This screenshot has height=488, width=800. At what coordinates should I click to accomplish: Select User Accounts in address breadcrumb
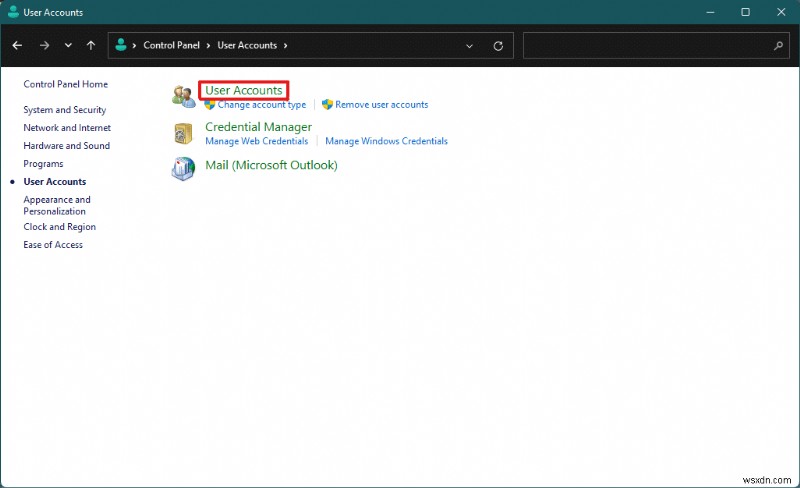247,45
